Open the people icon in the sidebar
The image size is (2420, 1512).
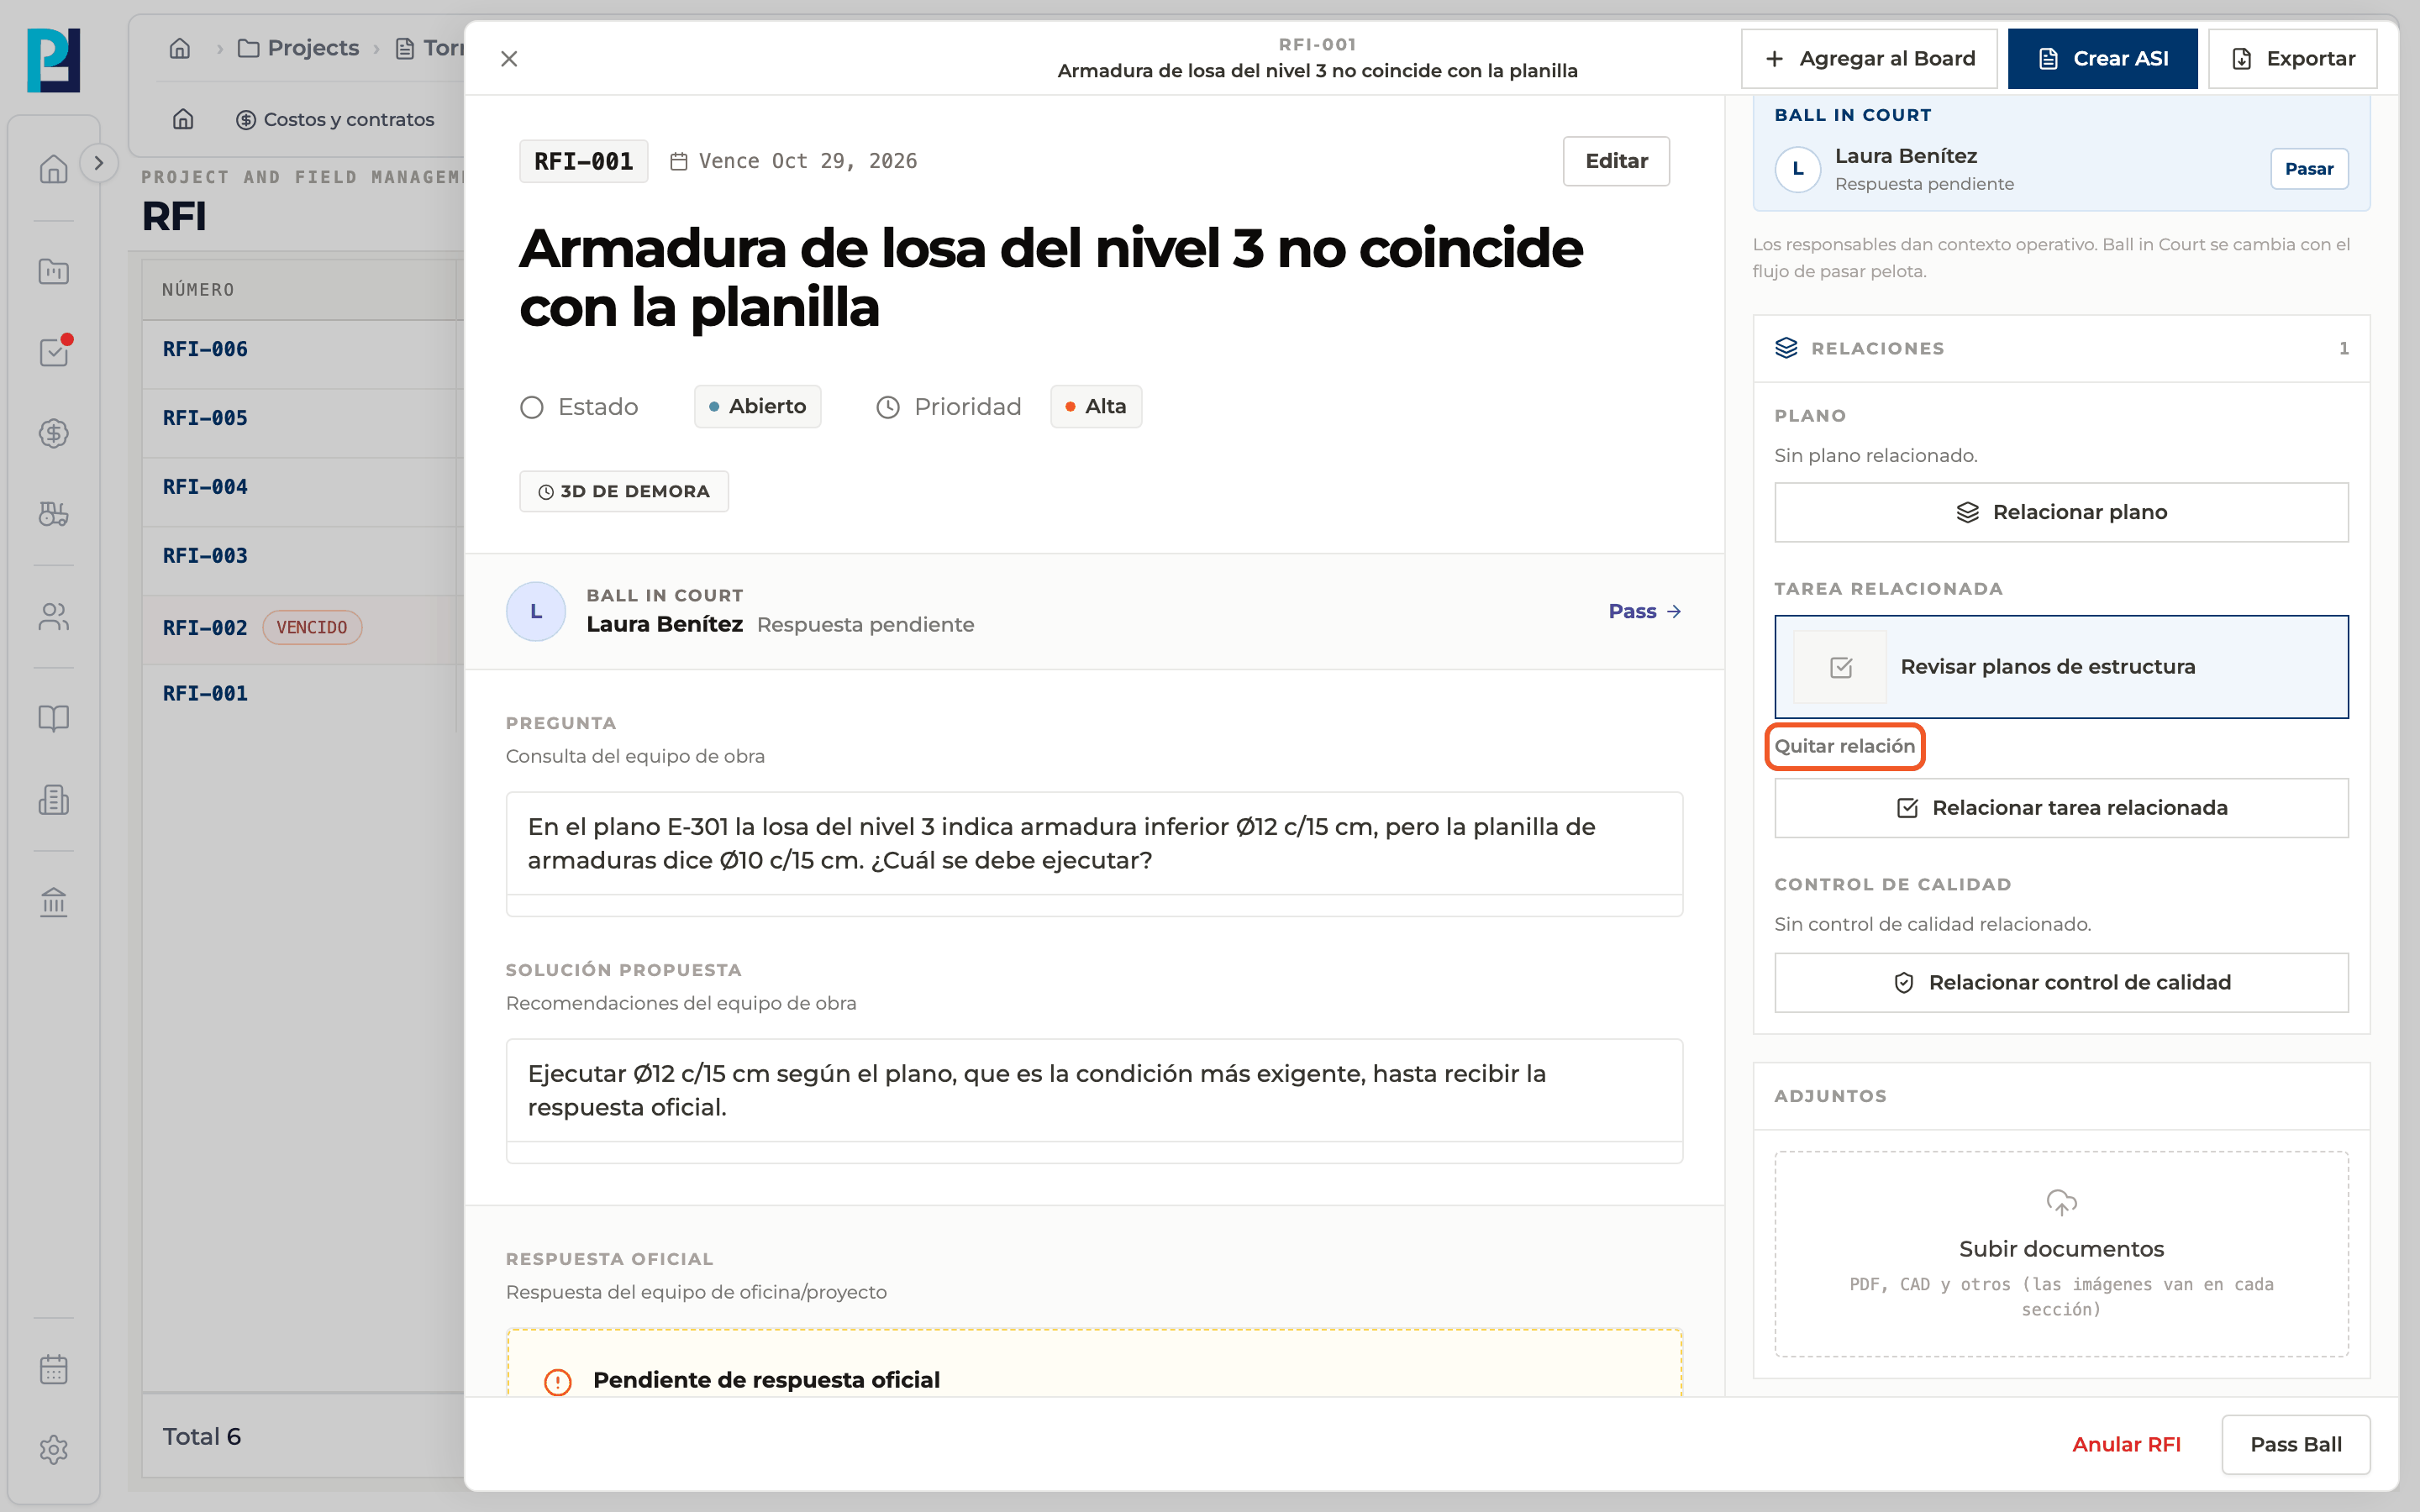pyautogui.click(x=54, y=617)
